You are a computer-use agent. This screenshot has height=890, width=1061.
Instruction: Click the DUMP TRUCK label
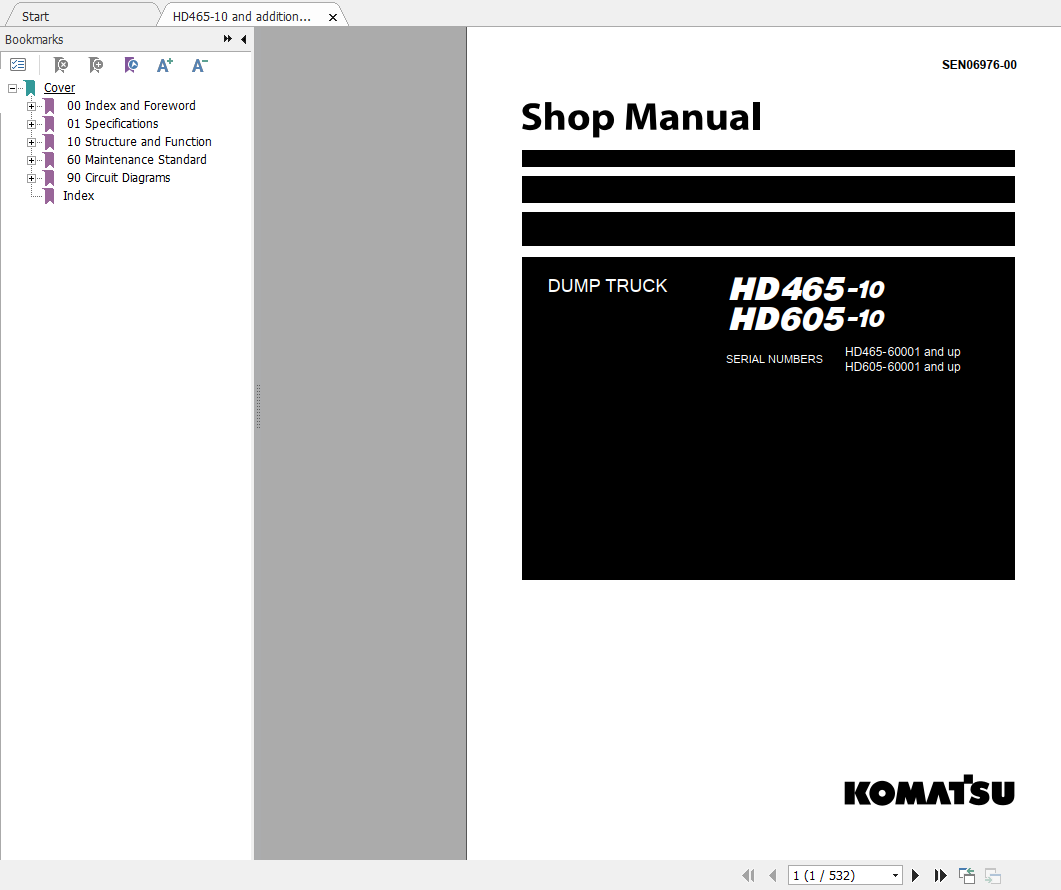pos(608,286)
